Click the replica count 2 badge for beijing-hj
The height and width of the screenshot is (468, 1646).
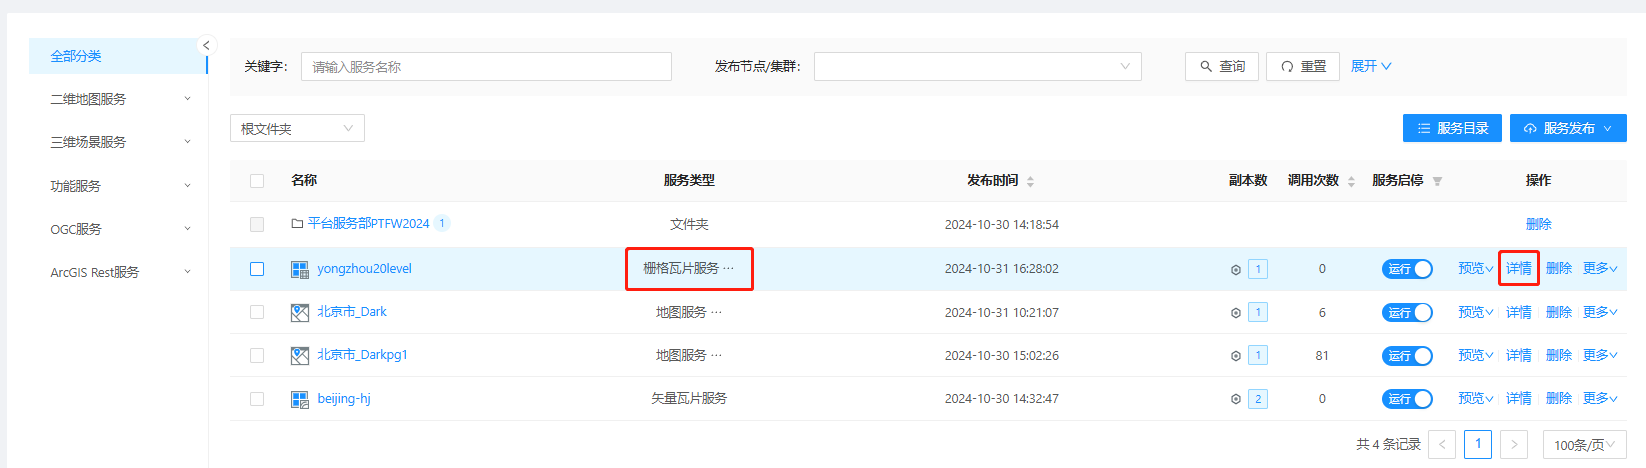click(1258, 399)
